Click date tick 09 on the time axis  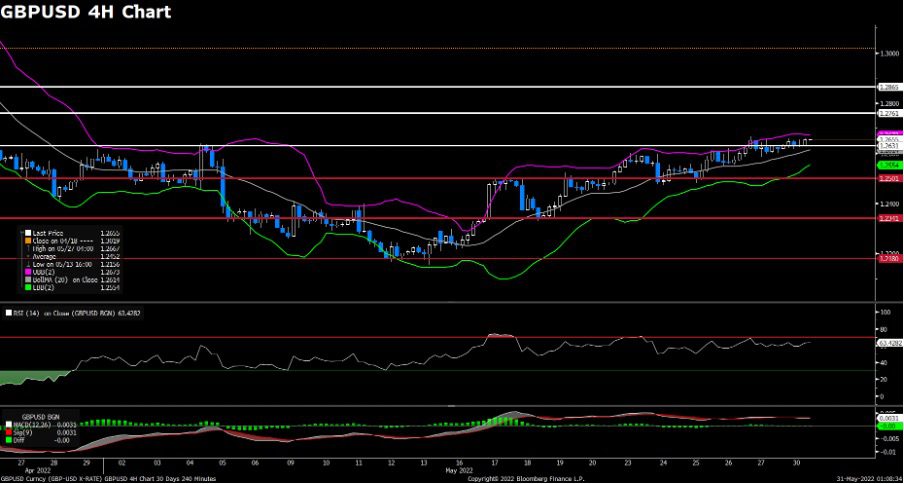click(291, 463)
